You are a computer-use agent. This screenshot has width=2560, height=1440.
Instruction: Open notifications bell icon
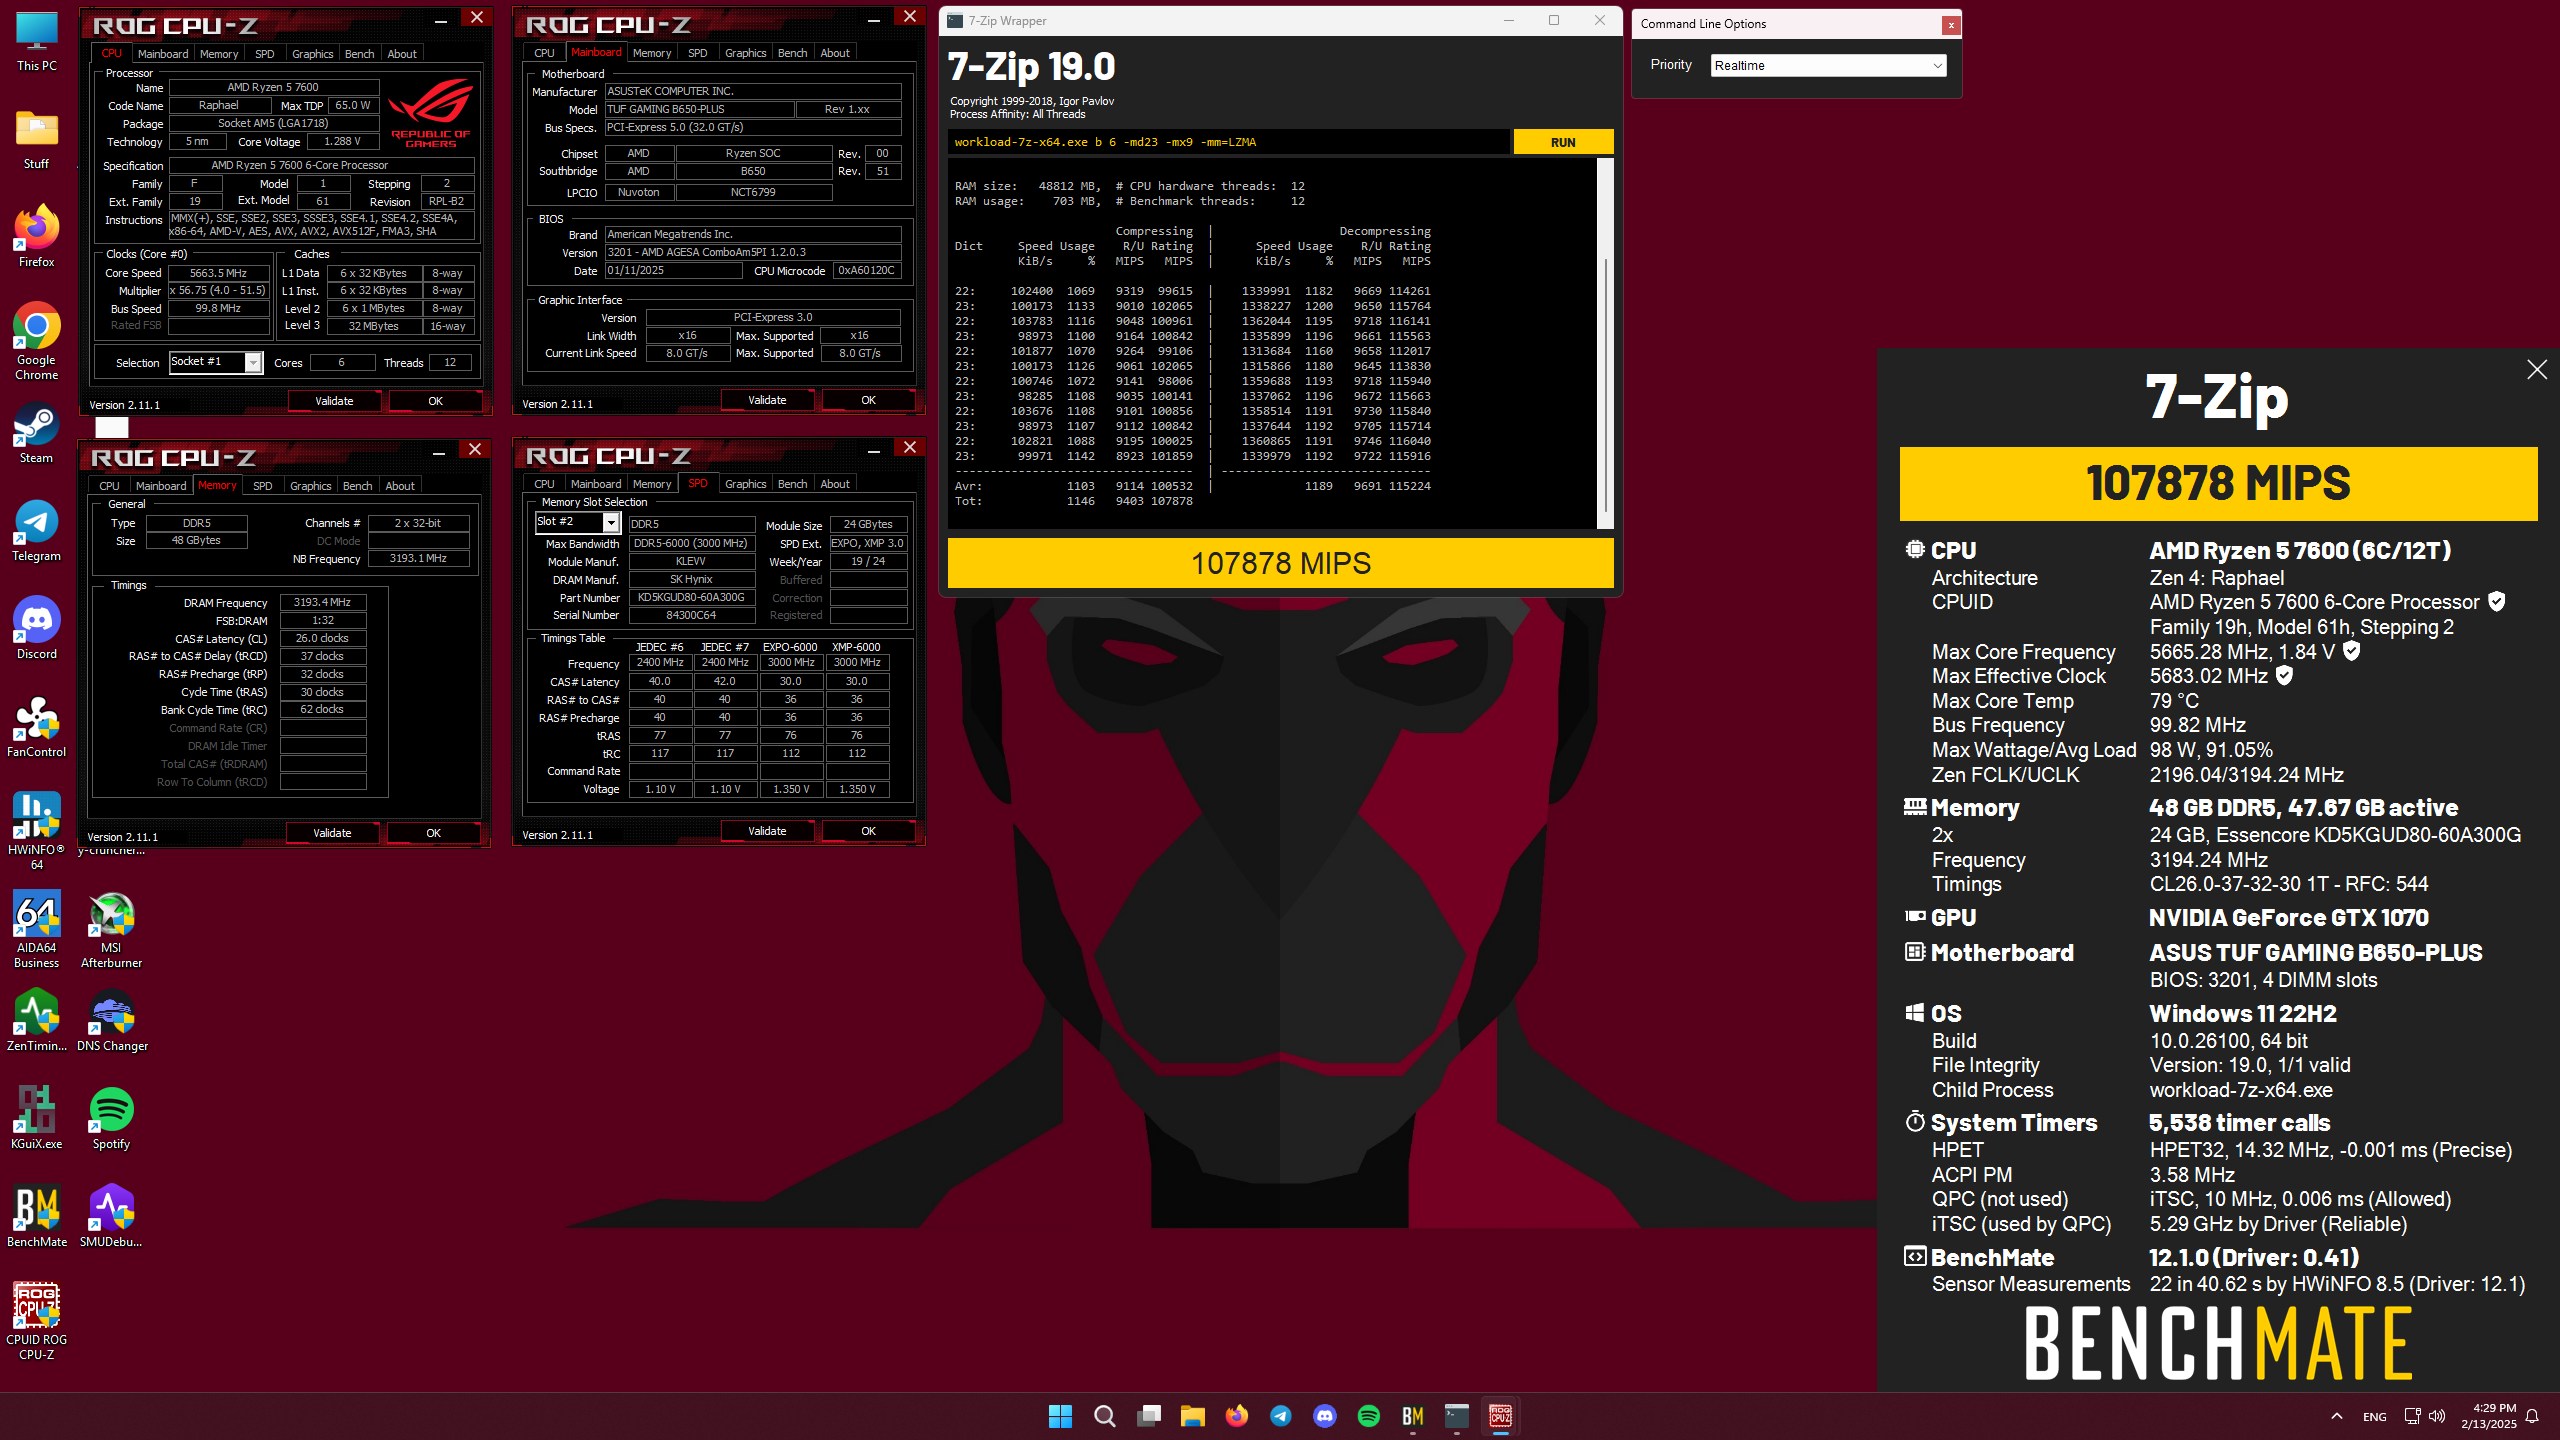pos(2532,1416)
